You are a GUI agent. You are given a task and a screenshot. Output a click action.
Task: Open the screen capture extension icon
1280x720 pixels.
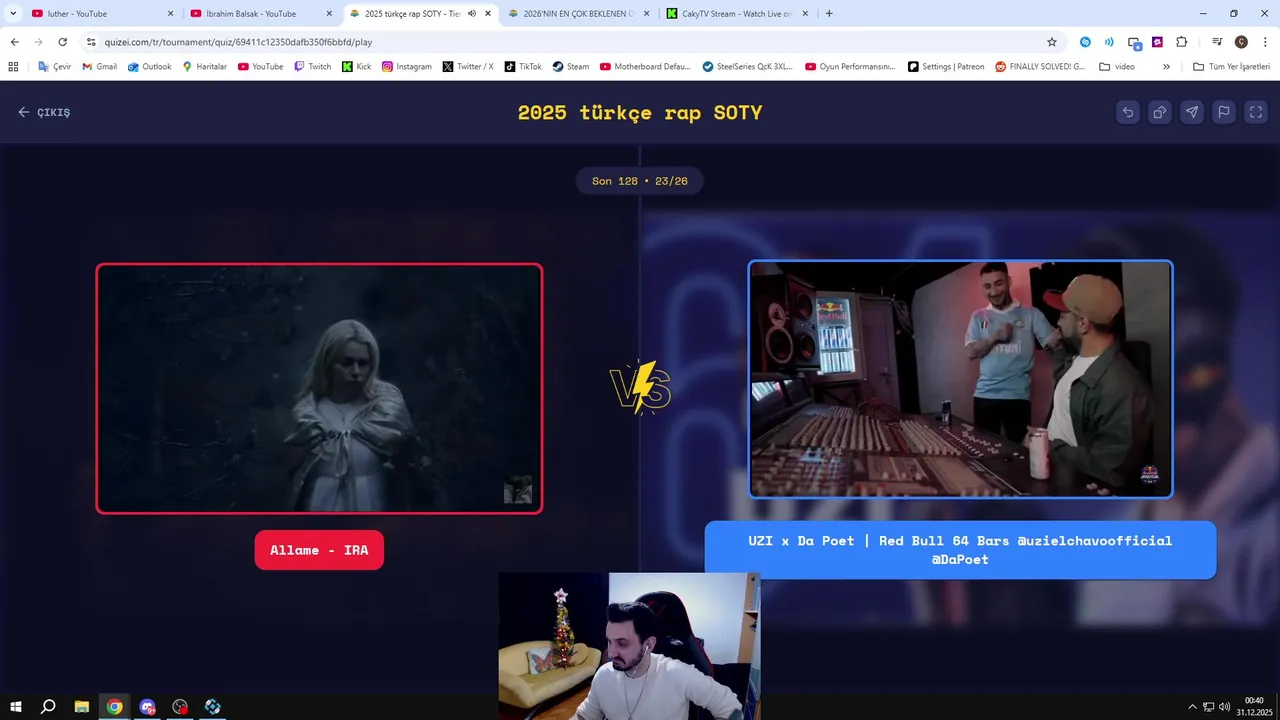tap(1134, 42)
